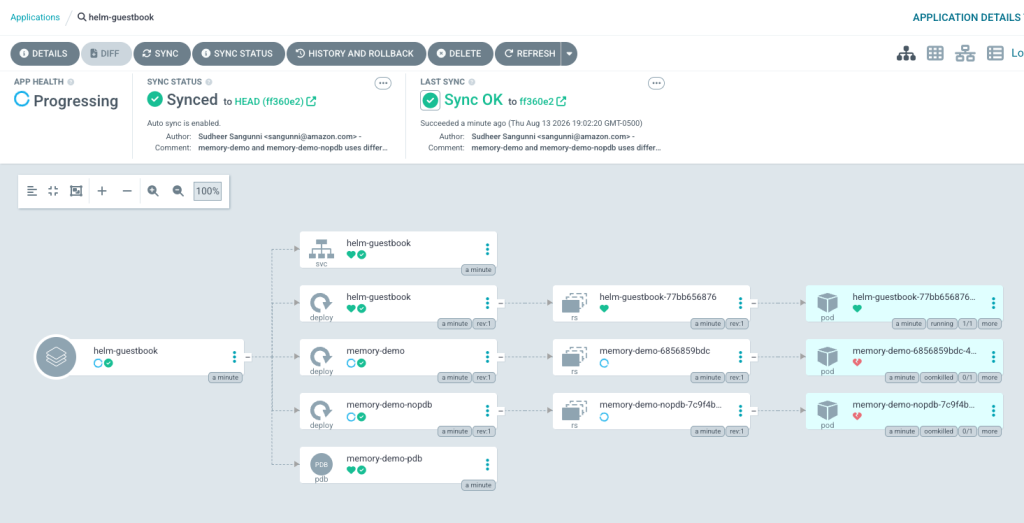Click the DELETE application button
Screen dimensions: 1024x523
pos(460,54)
